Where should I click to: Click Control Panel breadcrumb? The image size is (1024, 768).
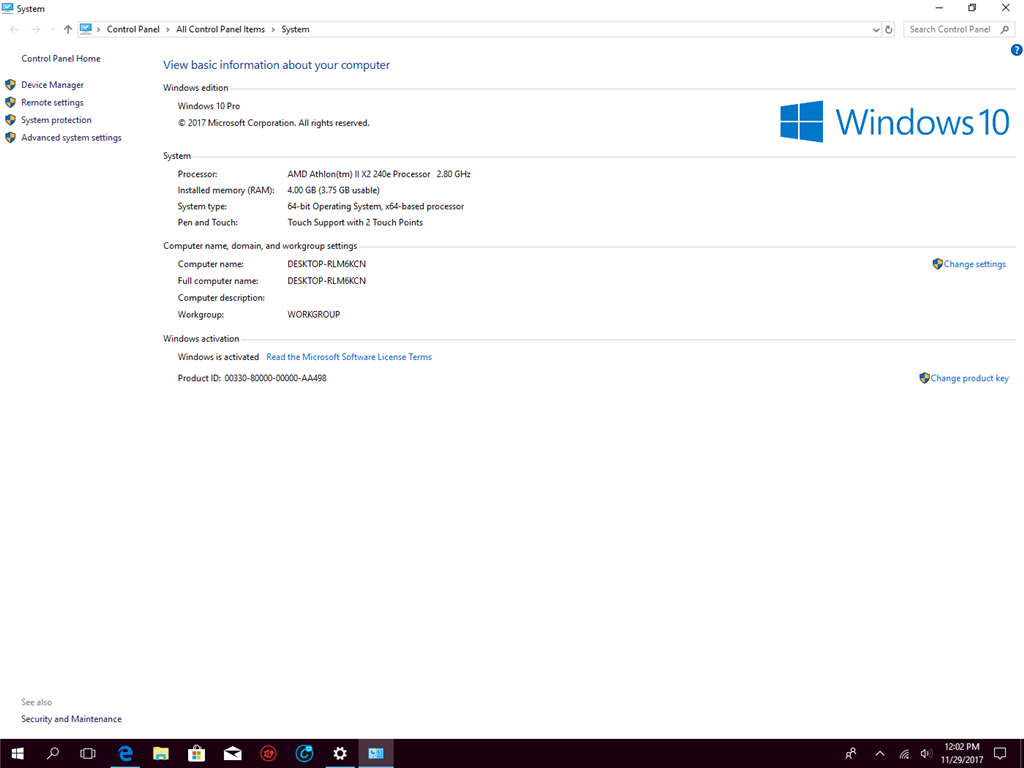click(133, 29)
